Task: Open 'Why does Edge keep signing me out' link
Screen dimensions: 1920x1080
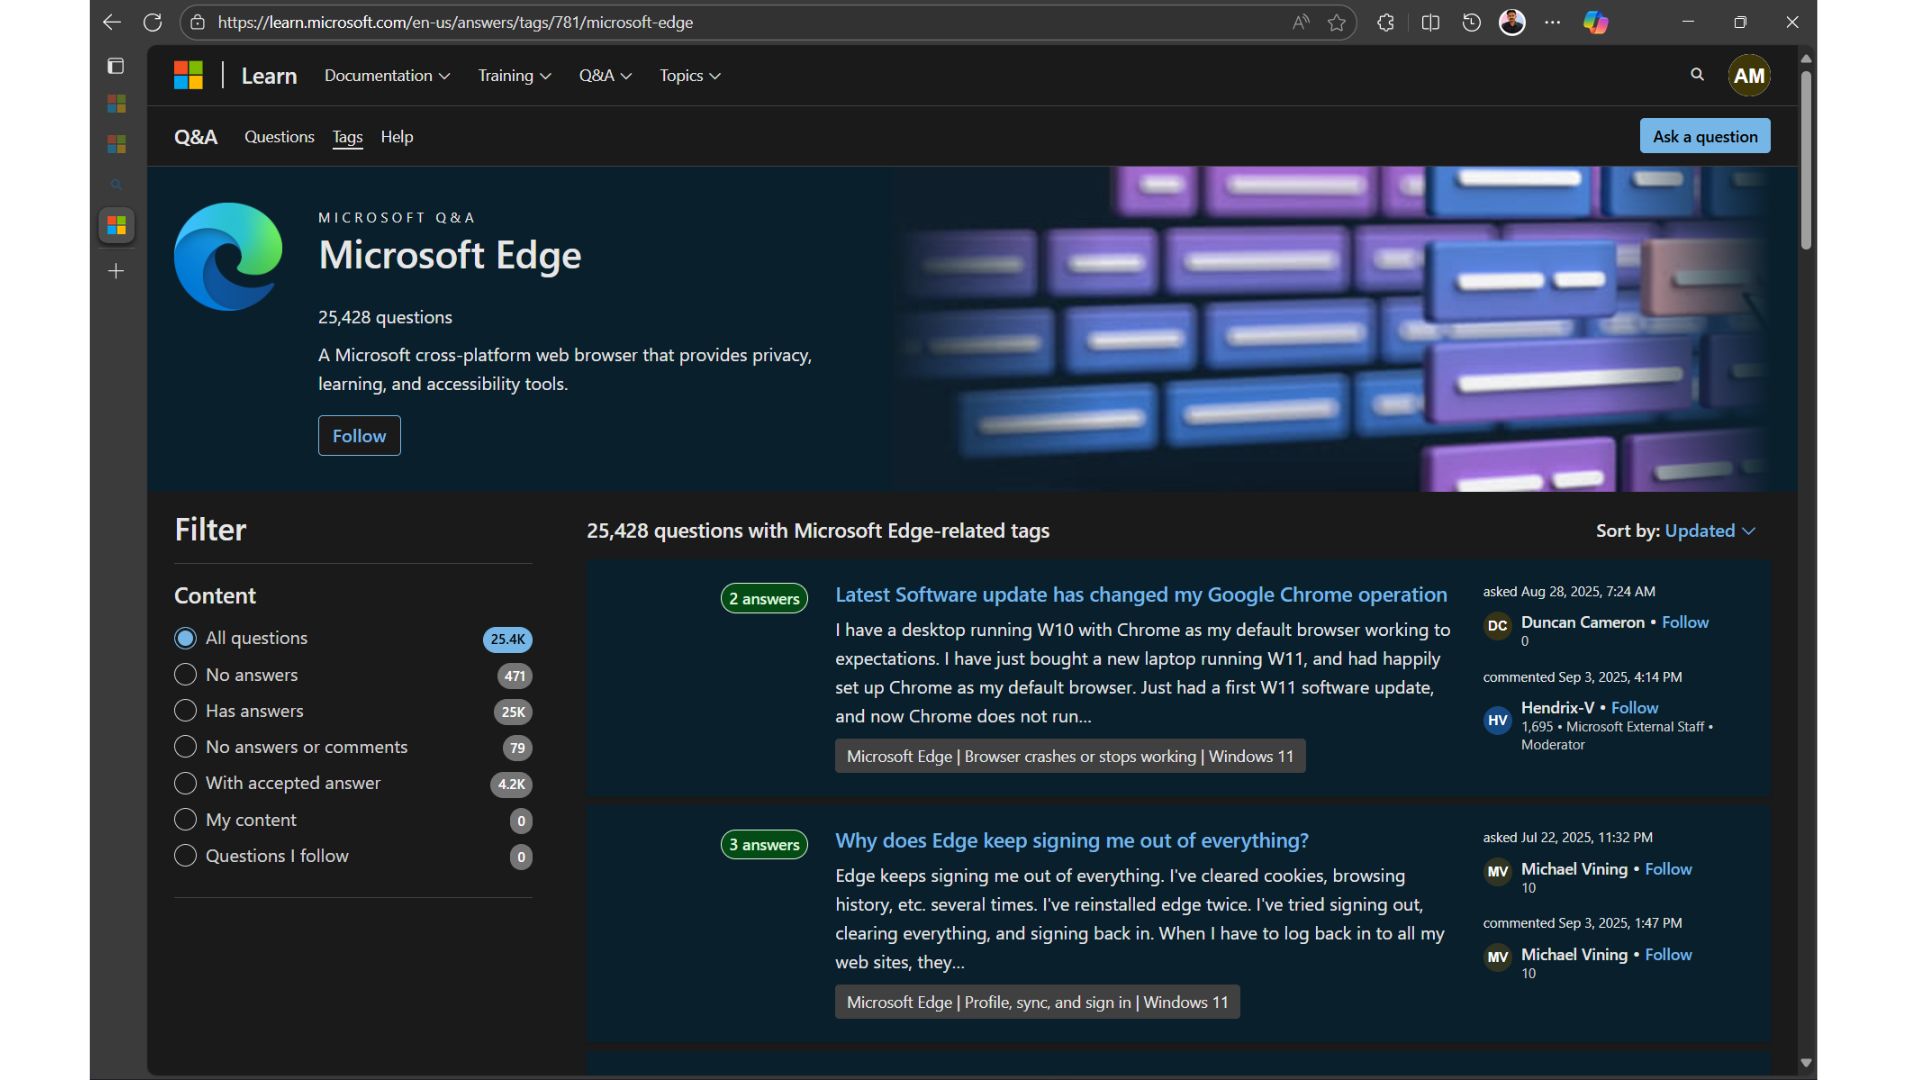Action: click(x=1071, y=841)
